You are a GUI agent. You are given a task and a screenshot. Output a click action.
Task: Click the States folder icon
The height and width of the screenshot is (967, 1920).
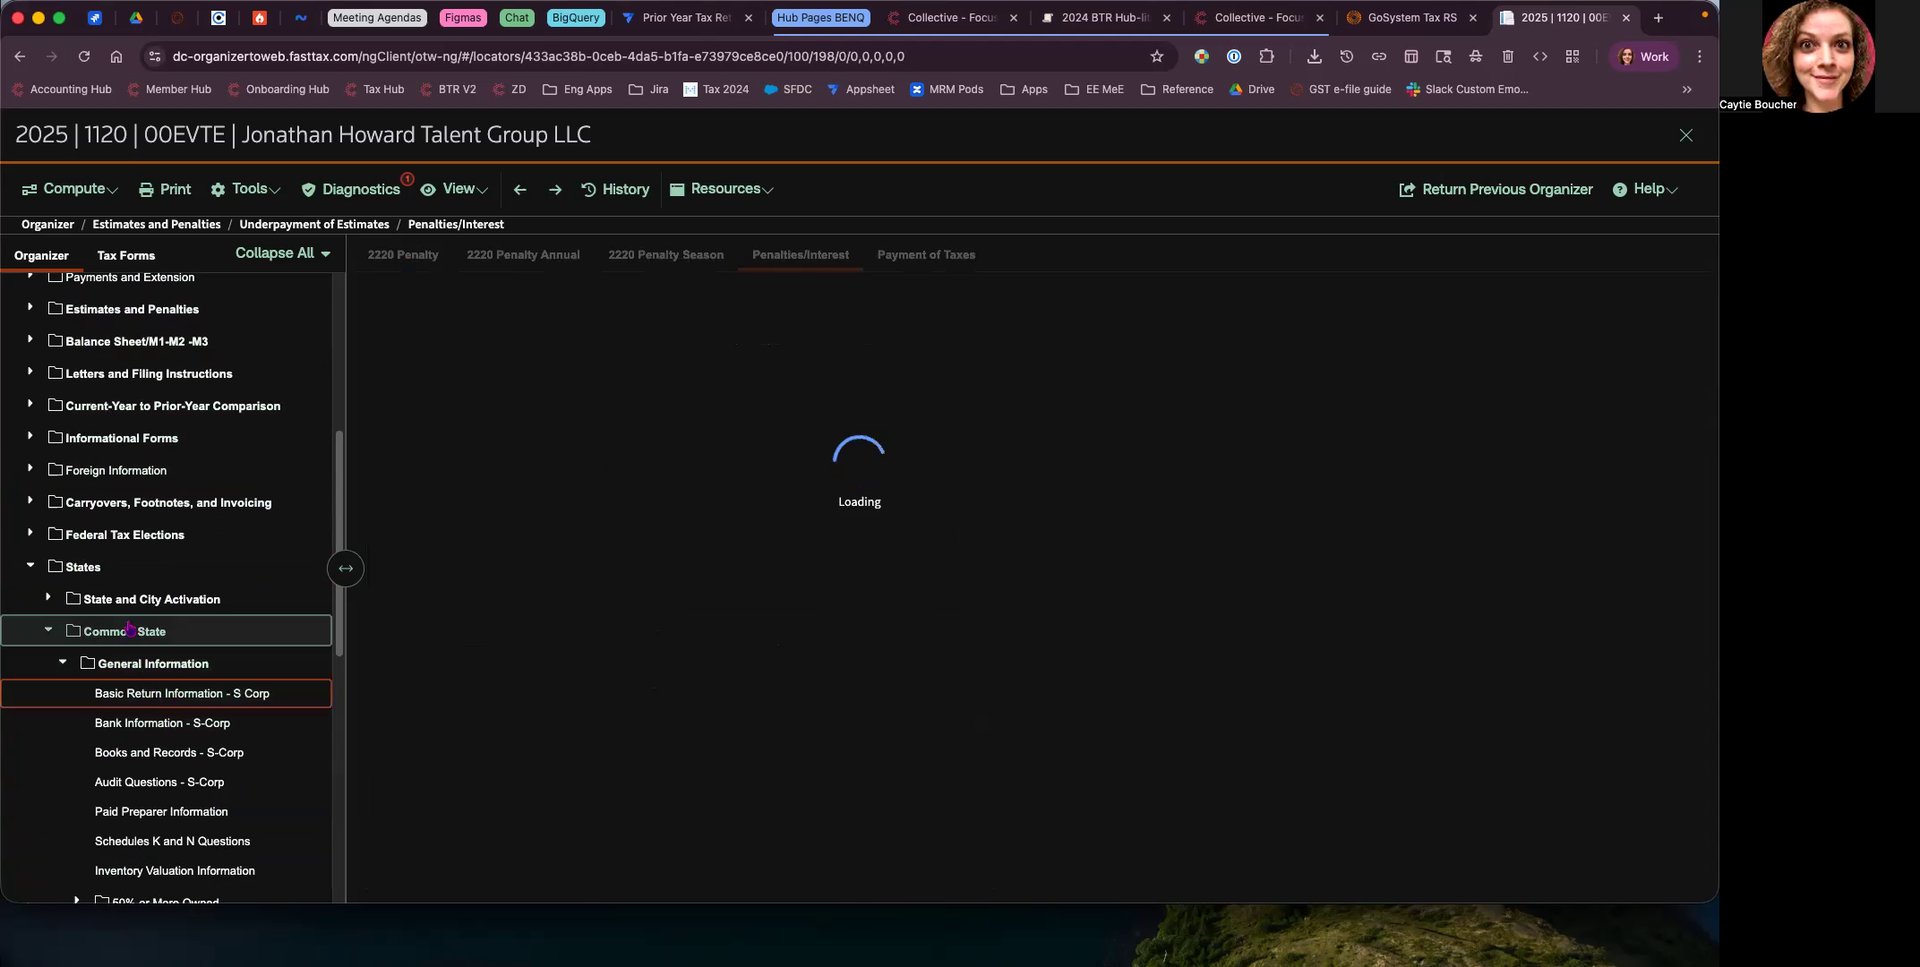[x=55, y=566]
